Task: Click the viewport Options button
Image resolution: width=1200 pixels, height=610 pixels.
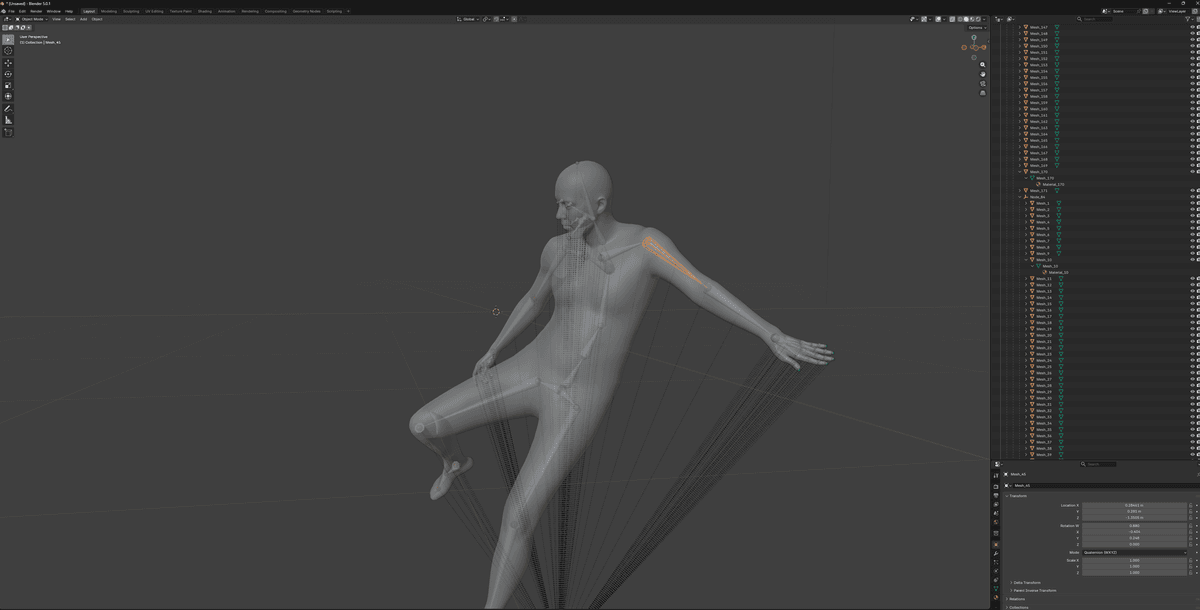Action: point(976,28)
